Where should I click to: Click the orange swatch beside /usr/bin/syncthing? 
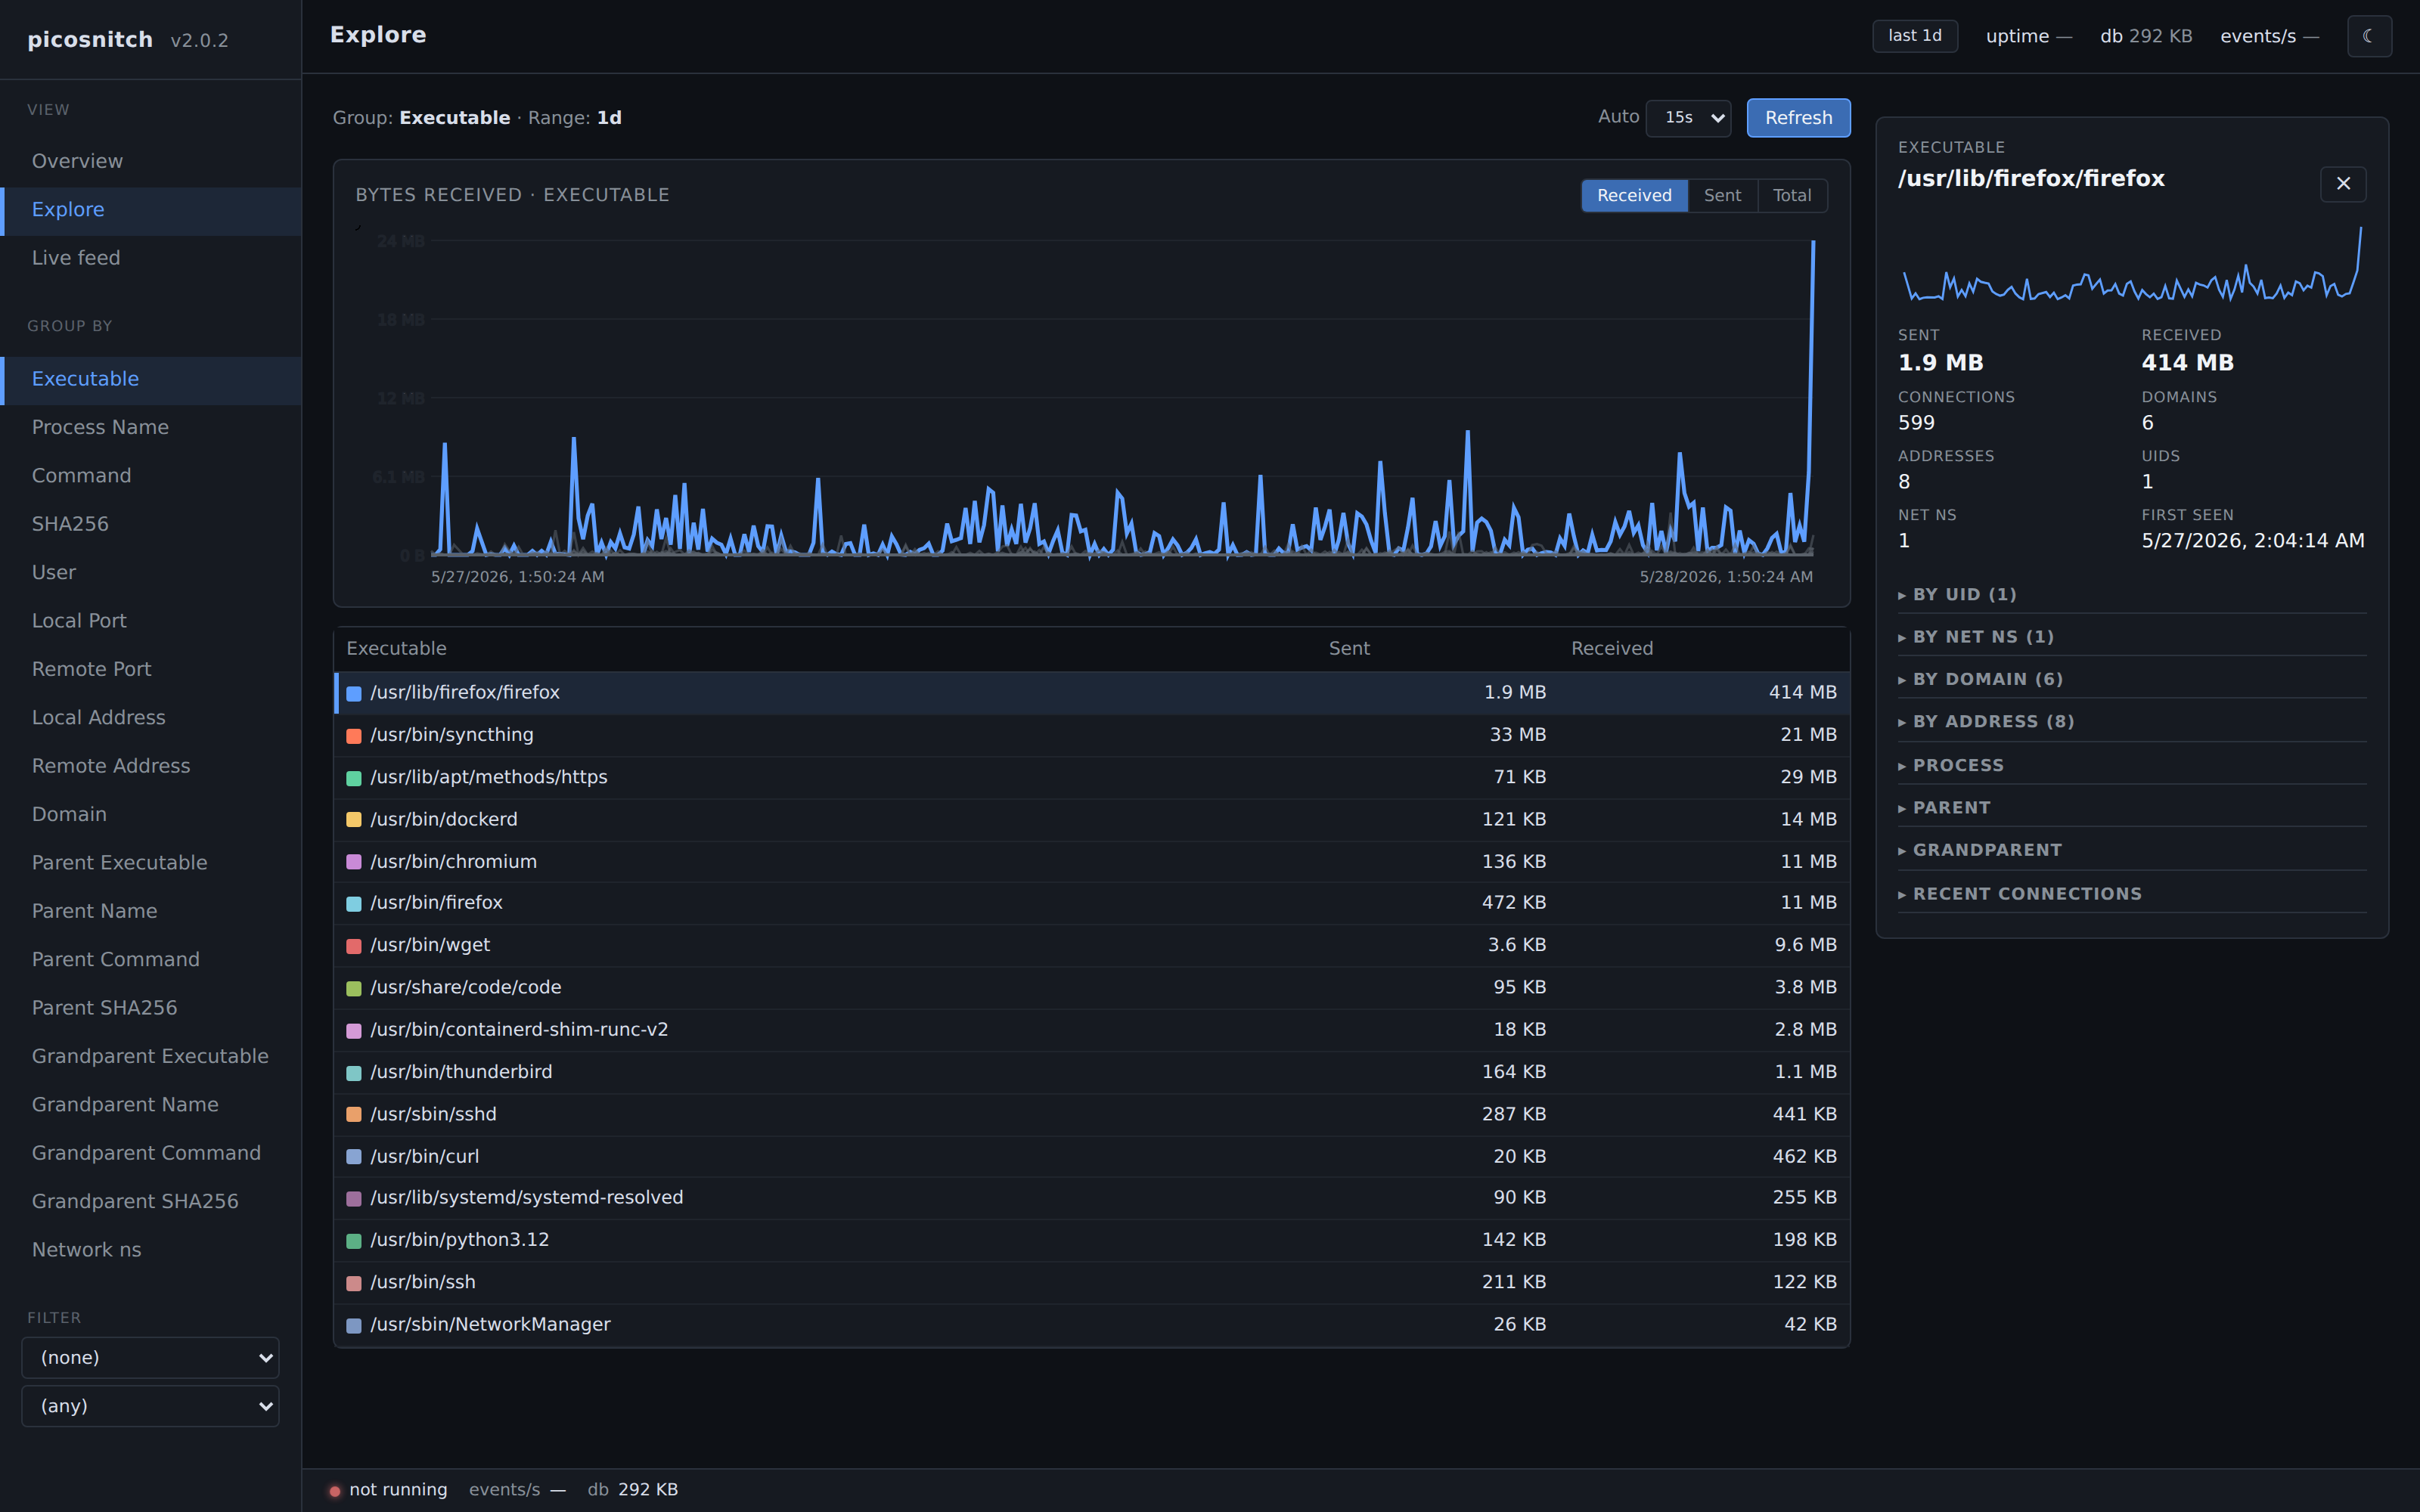354,736
